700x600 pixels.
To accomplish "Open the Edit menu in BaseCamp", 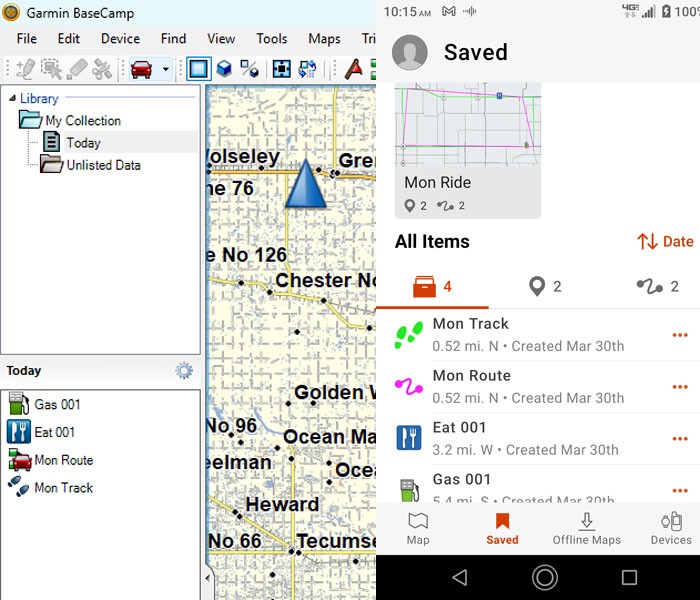I will coord(69,39).
